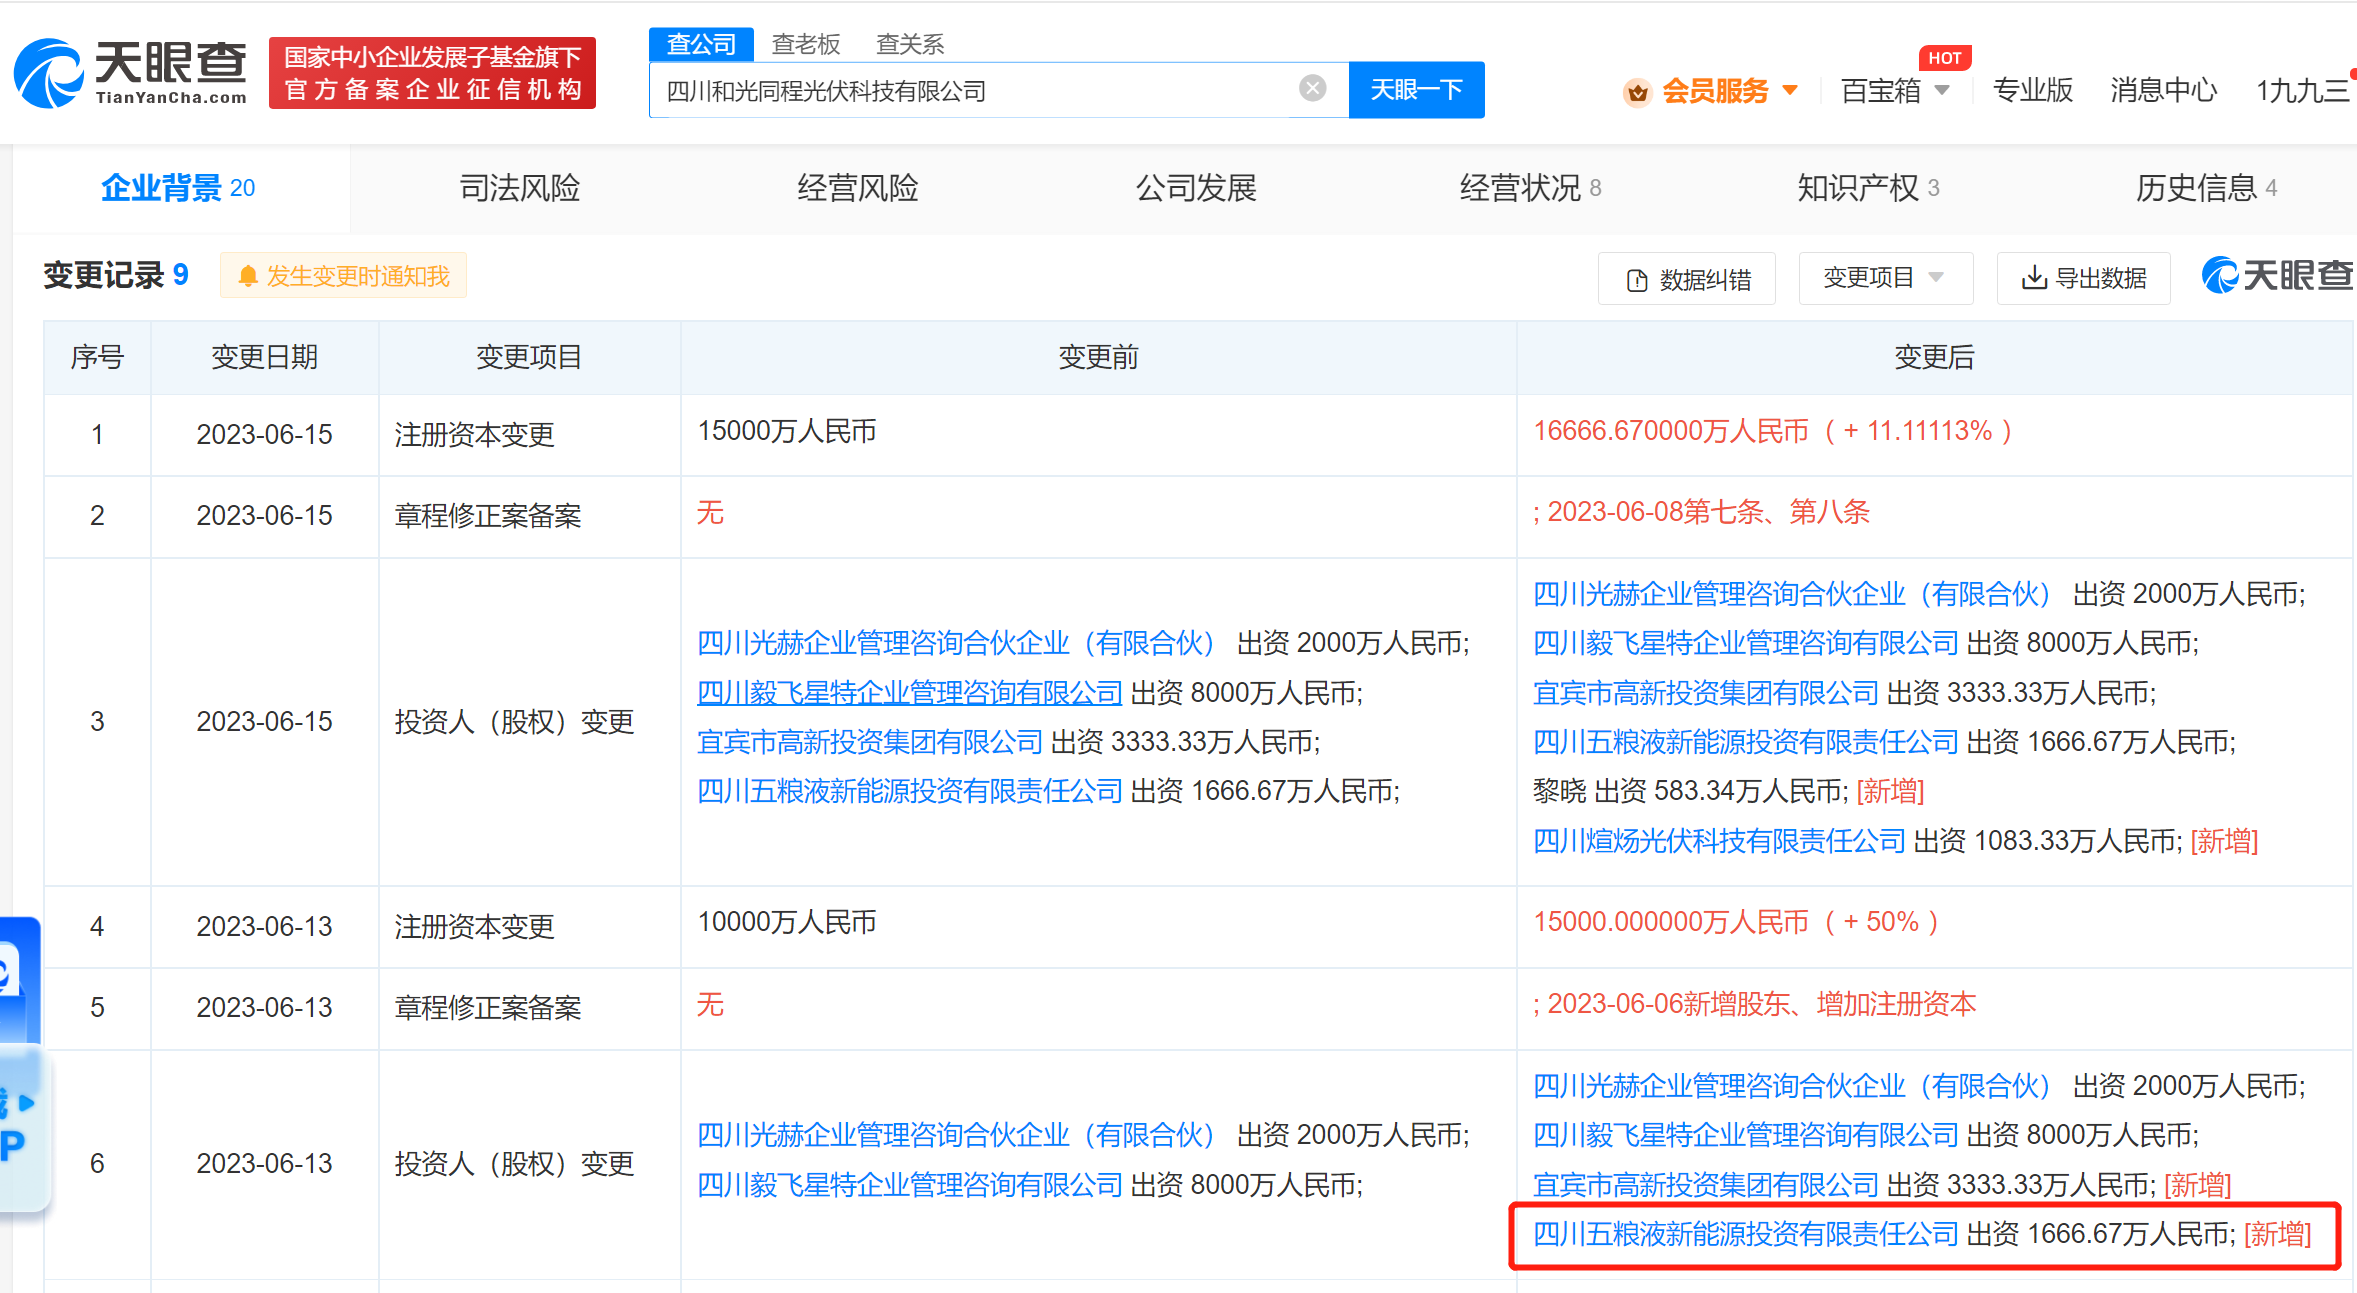Open the 变更项目 filter dropdown

pyautogui.click(x=1885, y=277)
